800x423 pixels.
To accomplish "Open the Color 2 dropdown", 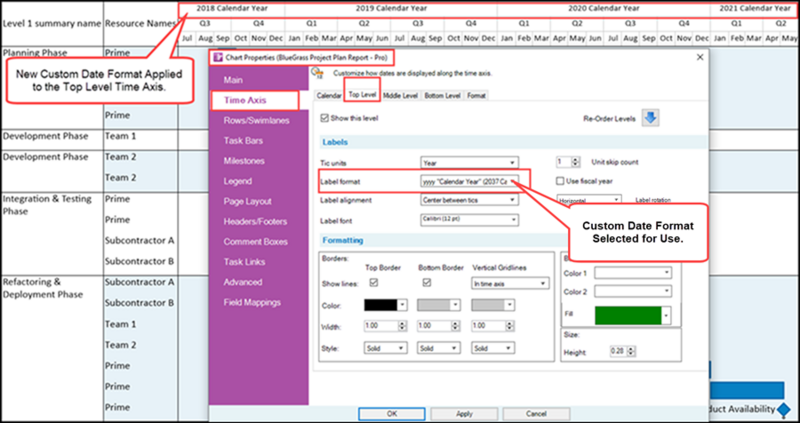I will point(633,291).
